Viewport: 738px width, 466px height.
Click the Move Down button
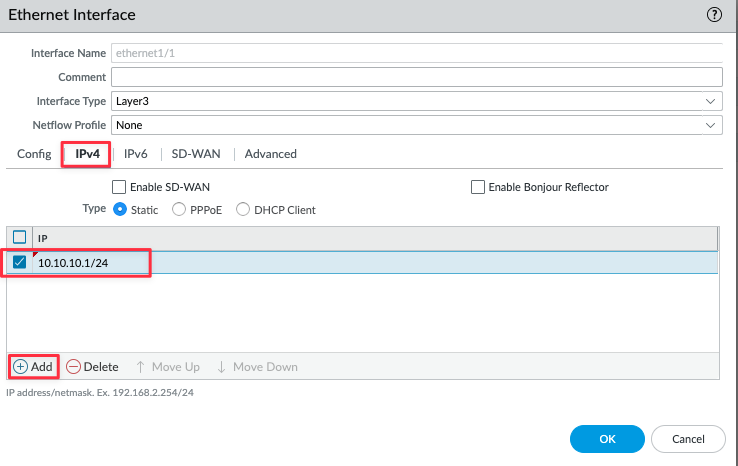pos(257,367)
